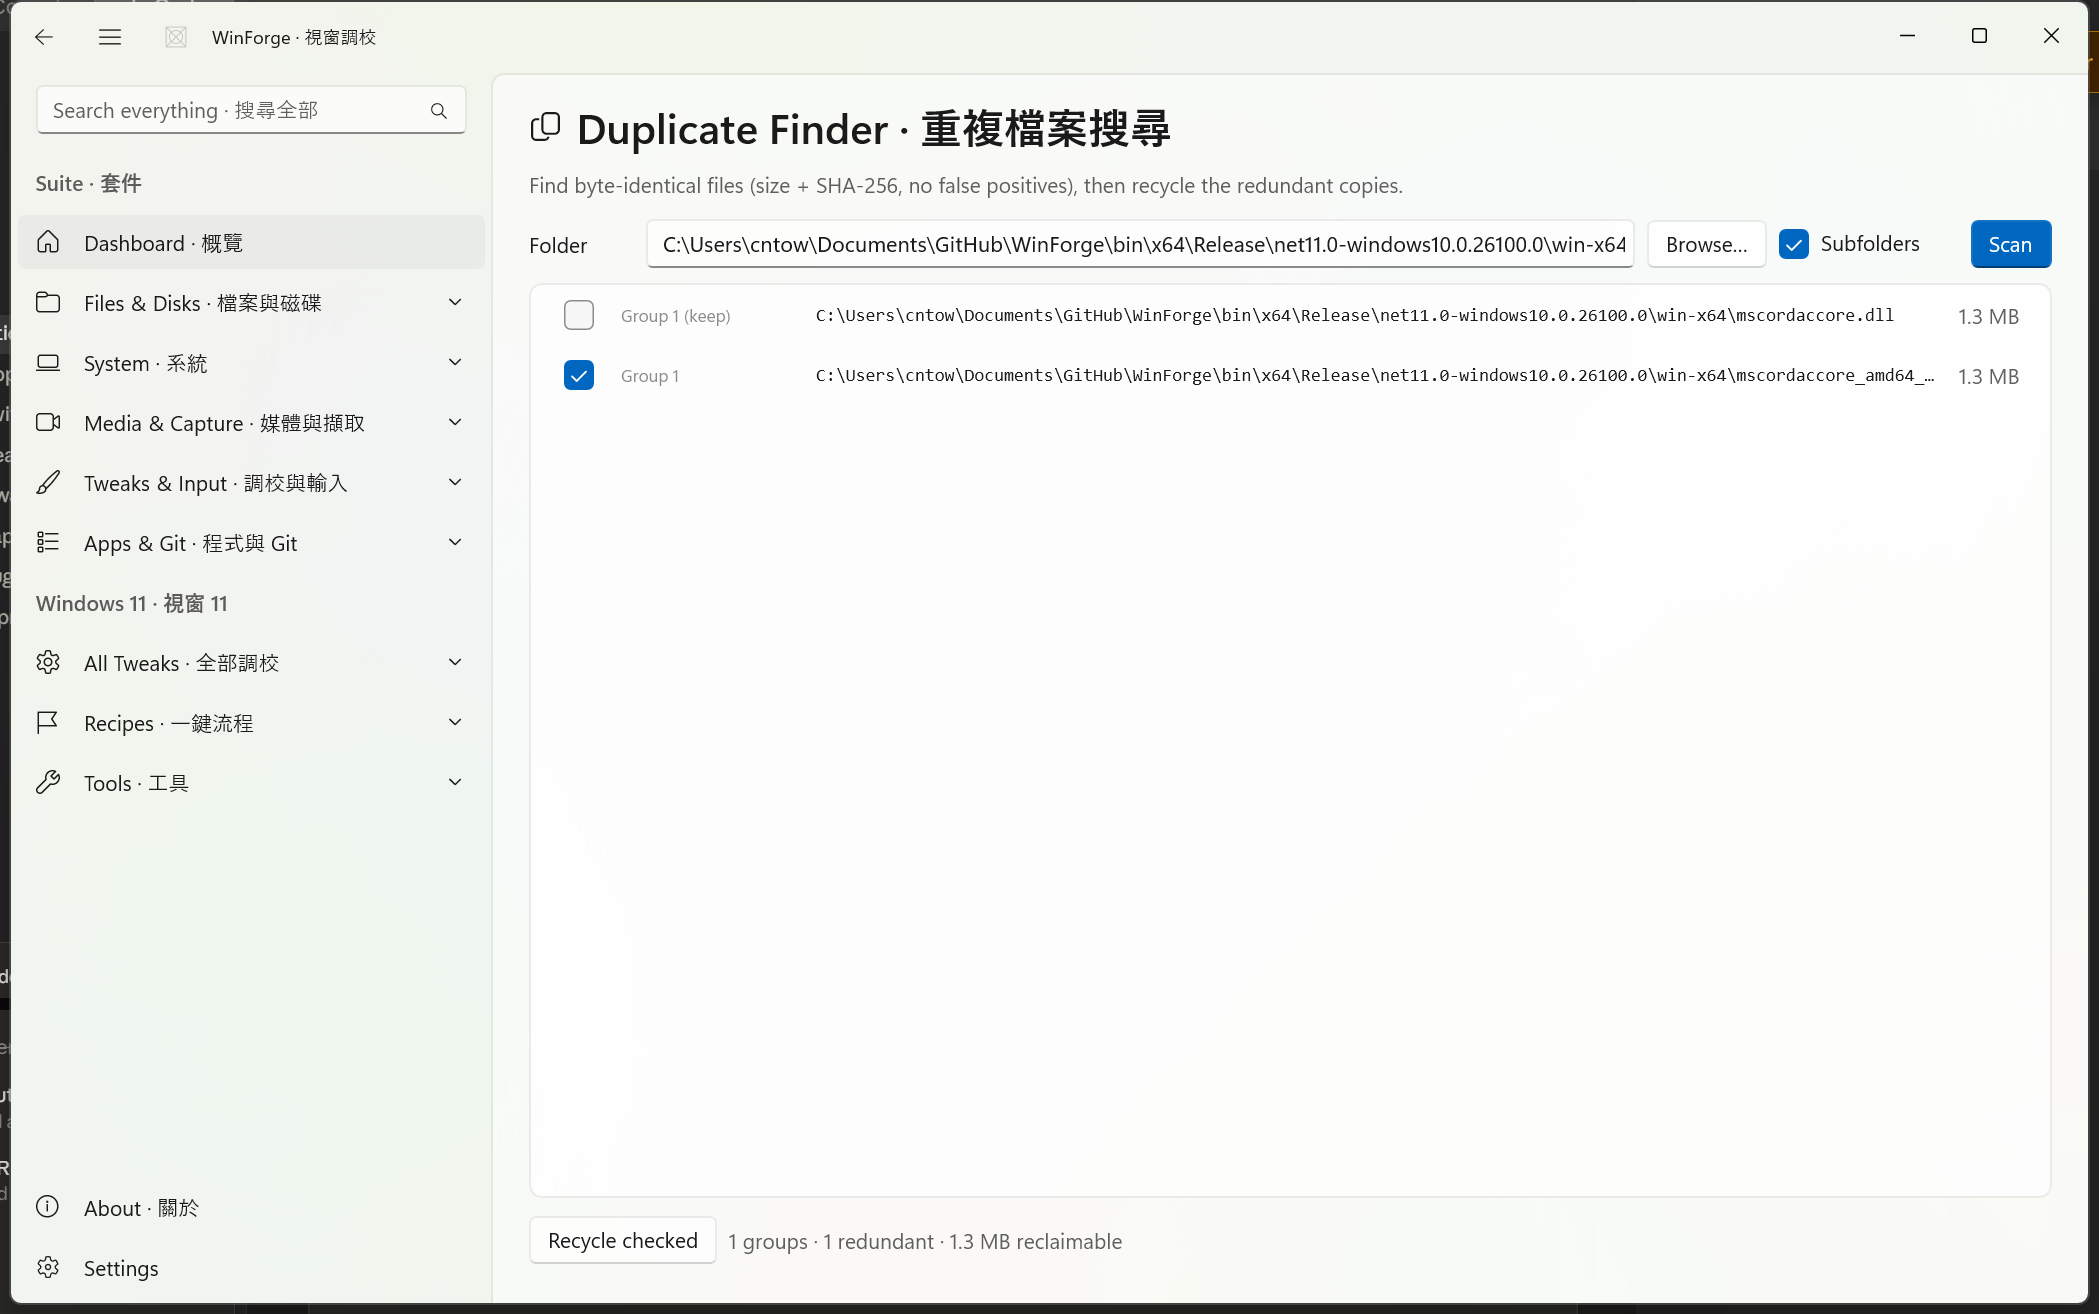The width and height of the screenshot is (2099, 1314).
Task: Click the System laptop icon
Action: [48, 363]
